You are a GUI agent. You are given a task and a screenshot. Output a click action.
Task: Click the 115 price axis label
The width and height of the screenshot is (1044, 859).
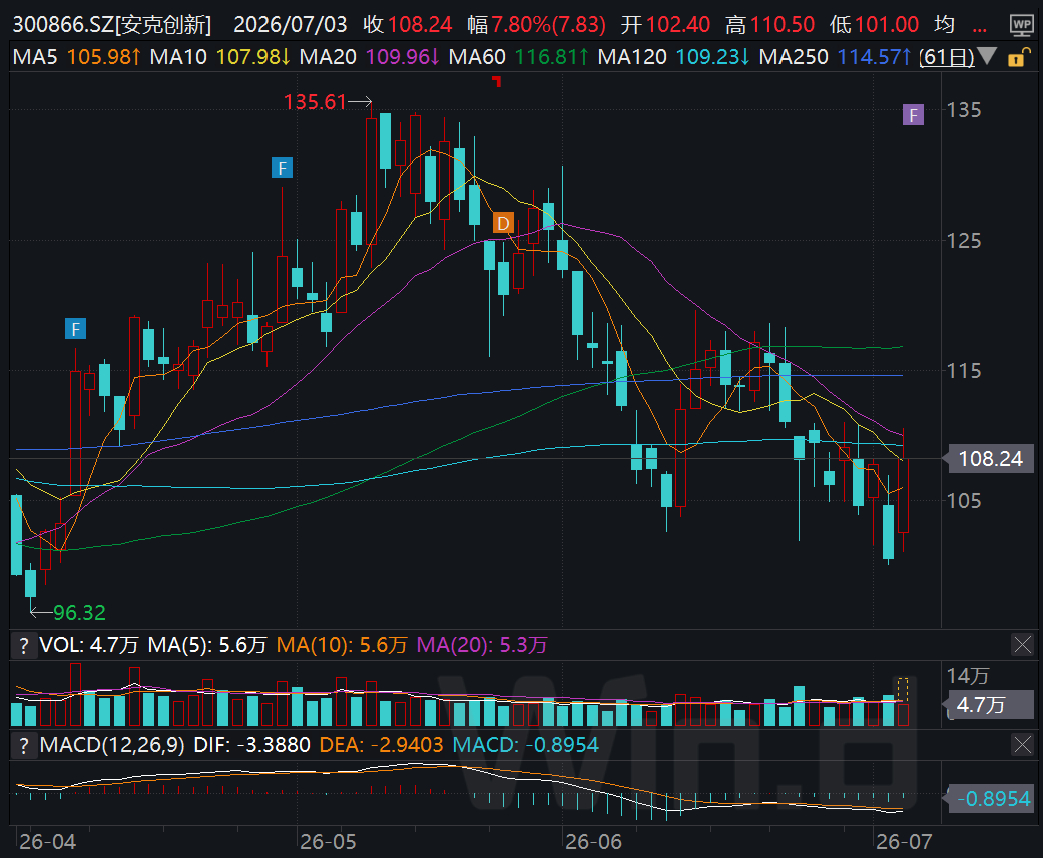point(964,371)
